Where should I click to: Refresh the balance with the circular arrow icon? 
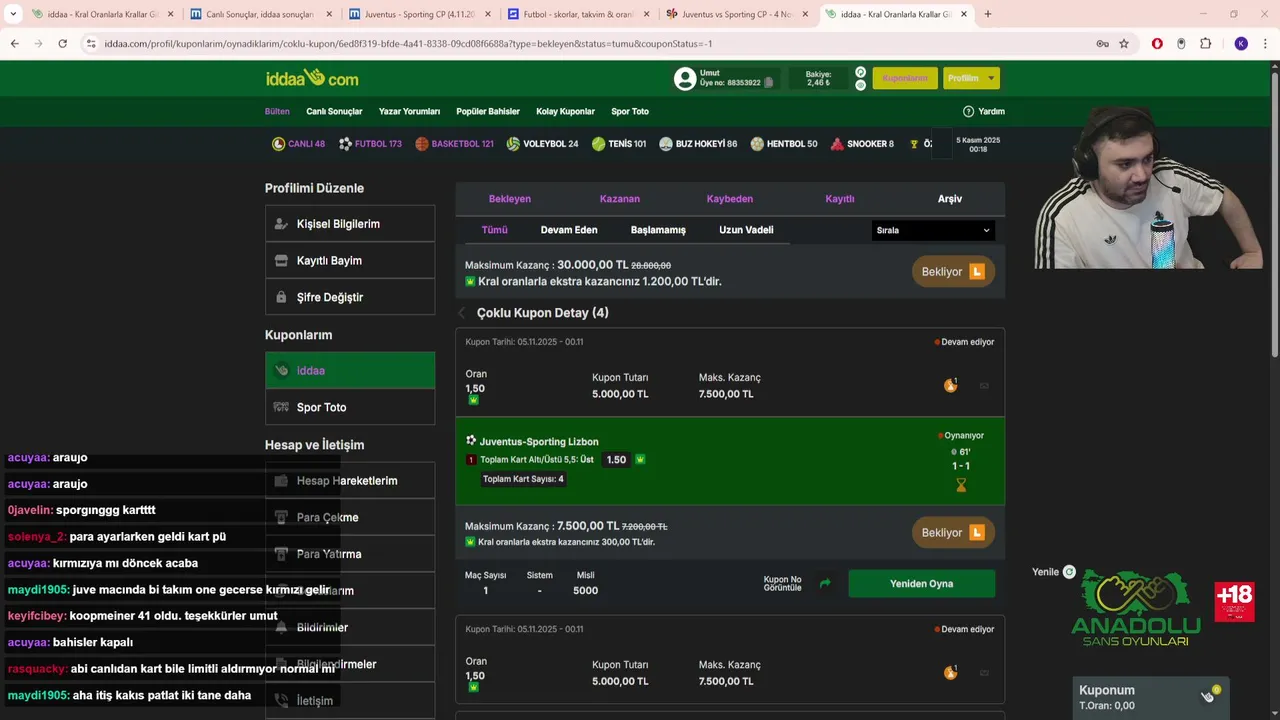coord(860,72)
